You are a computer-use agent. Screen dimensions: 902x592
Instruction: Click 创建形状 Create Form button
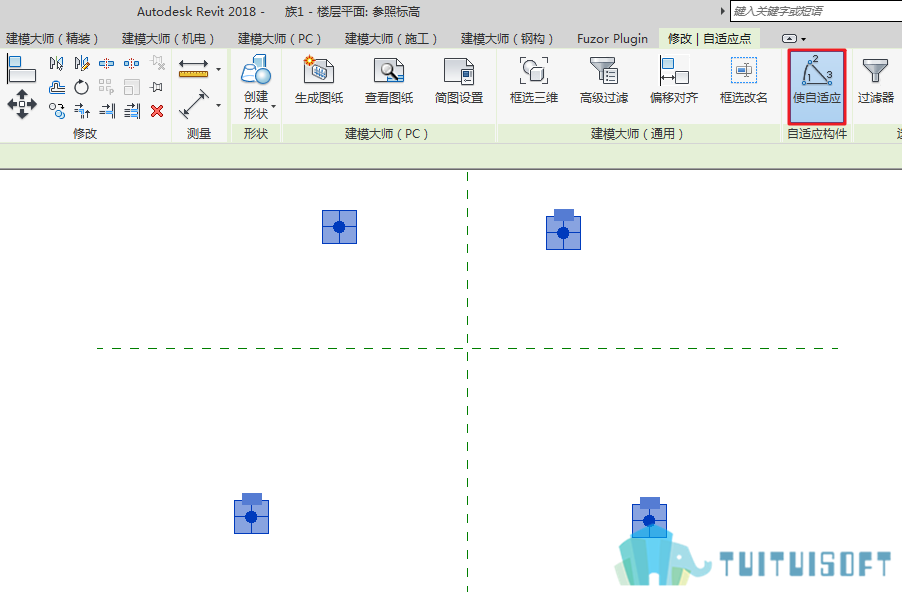pyautogui.click(x=256, y=86)
